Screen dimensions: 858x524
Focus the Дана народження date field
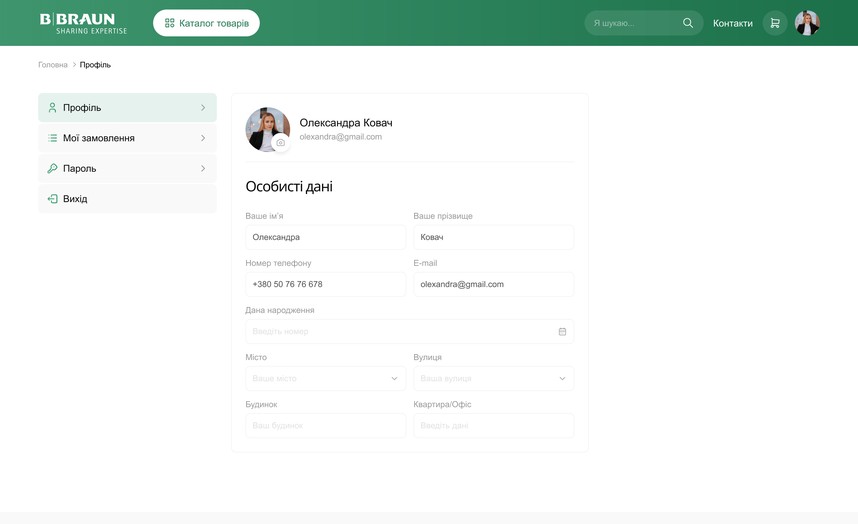[x=409, y=331]
